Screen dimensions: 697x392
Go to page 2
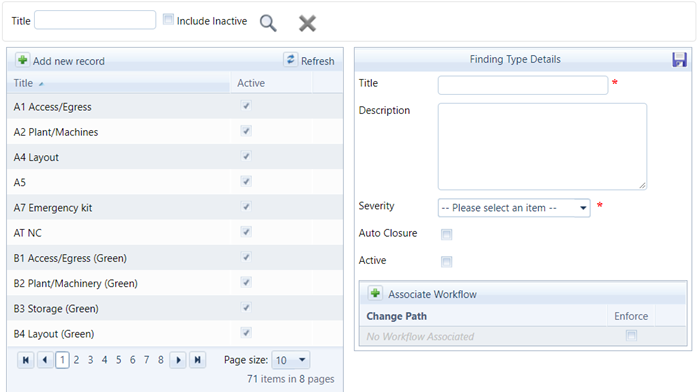point(76,360)
